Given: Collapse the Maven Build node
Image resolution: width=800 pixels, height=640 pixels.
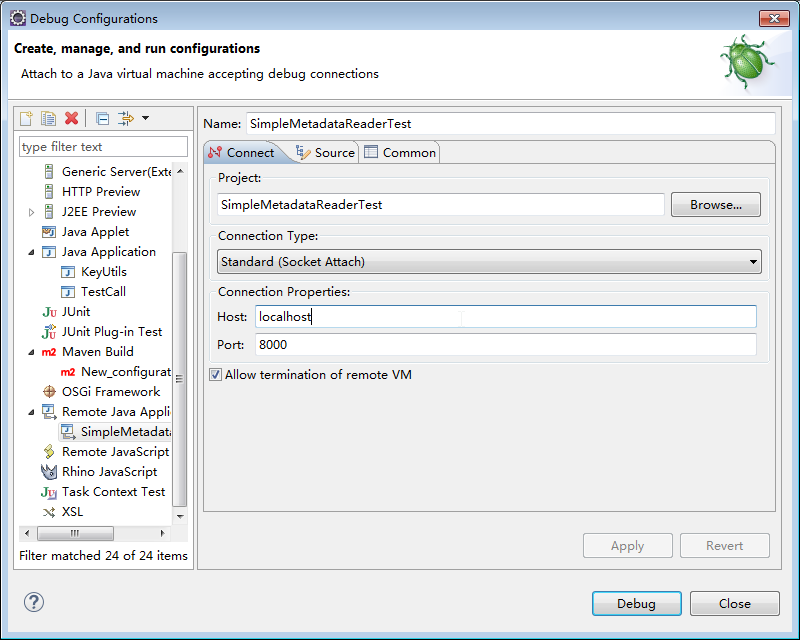Looking at the screenshot, I should 31,352.
